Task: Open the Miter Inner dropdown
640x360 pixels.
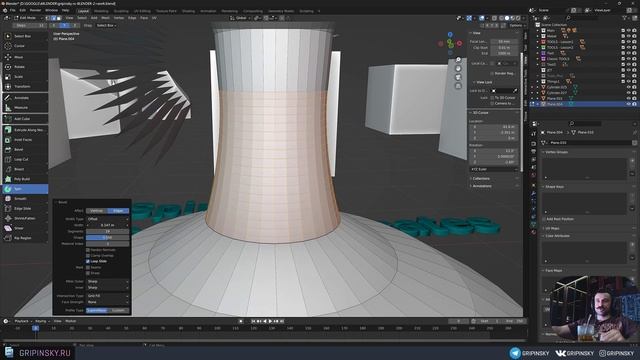Action: [108, 287]
